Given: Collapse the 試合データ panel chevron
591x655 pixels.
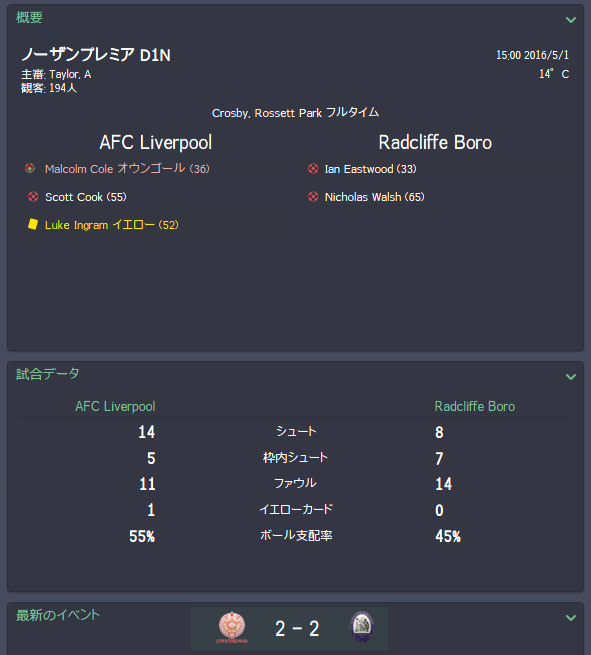Looking at the screenshot, I should point(571,377).
